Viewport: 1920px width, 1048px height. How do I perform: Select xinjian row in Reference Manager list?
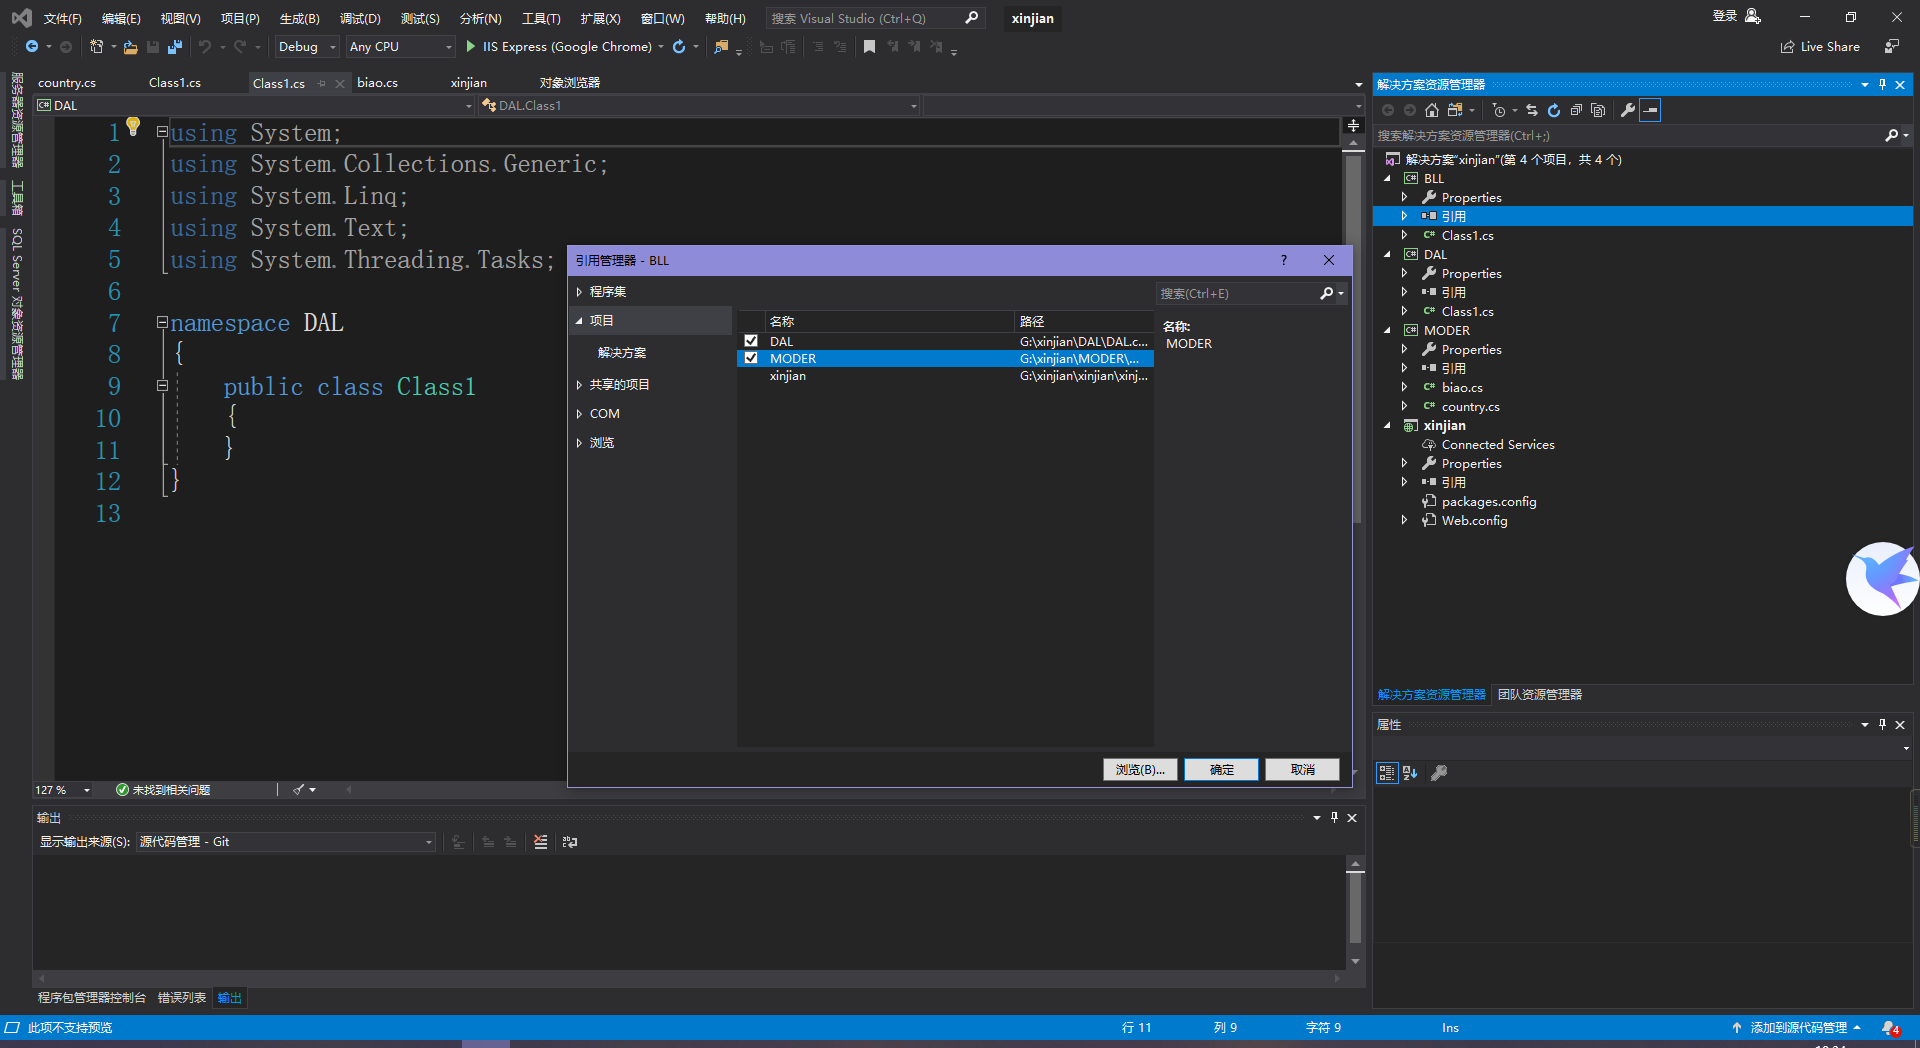click(945, 376)
